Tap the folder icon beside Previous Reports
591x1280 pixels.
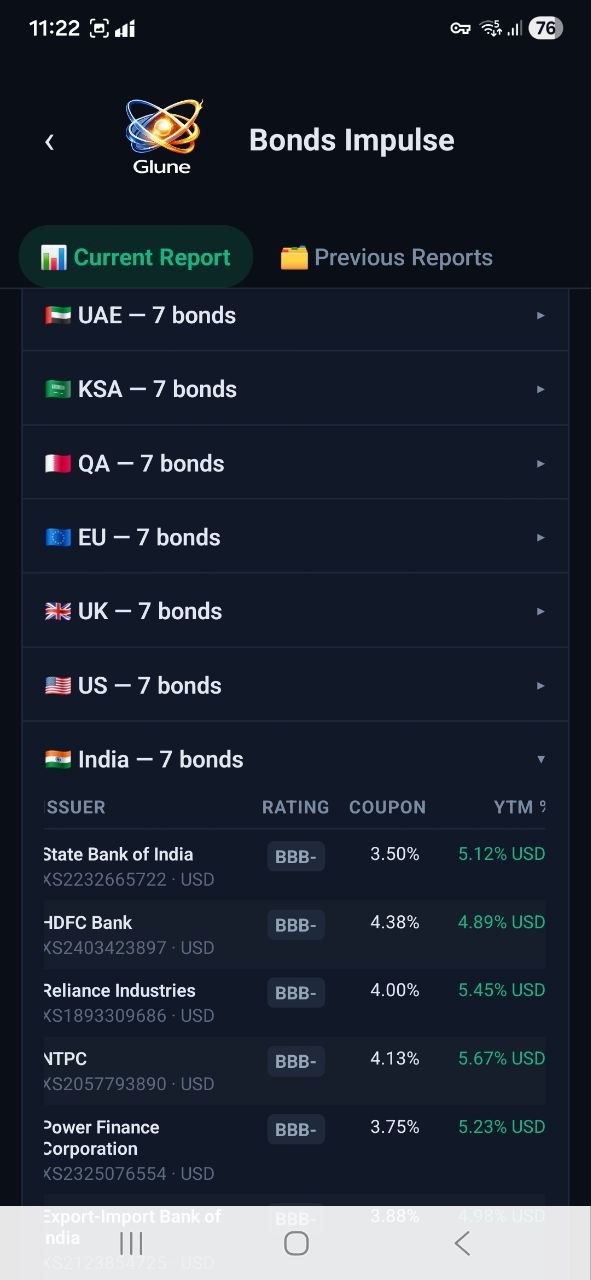pyautogui.click(x=290, y=257)
